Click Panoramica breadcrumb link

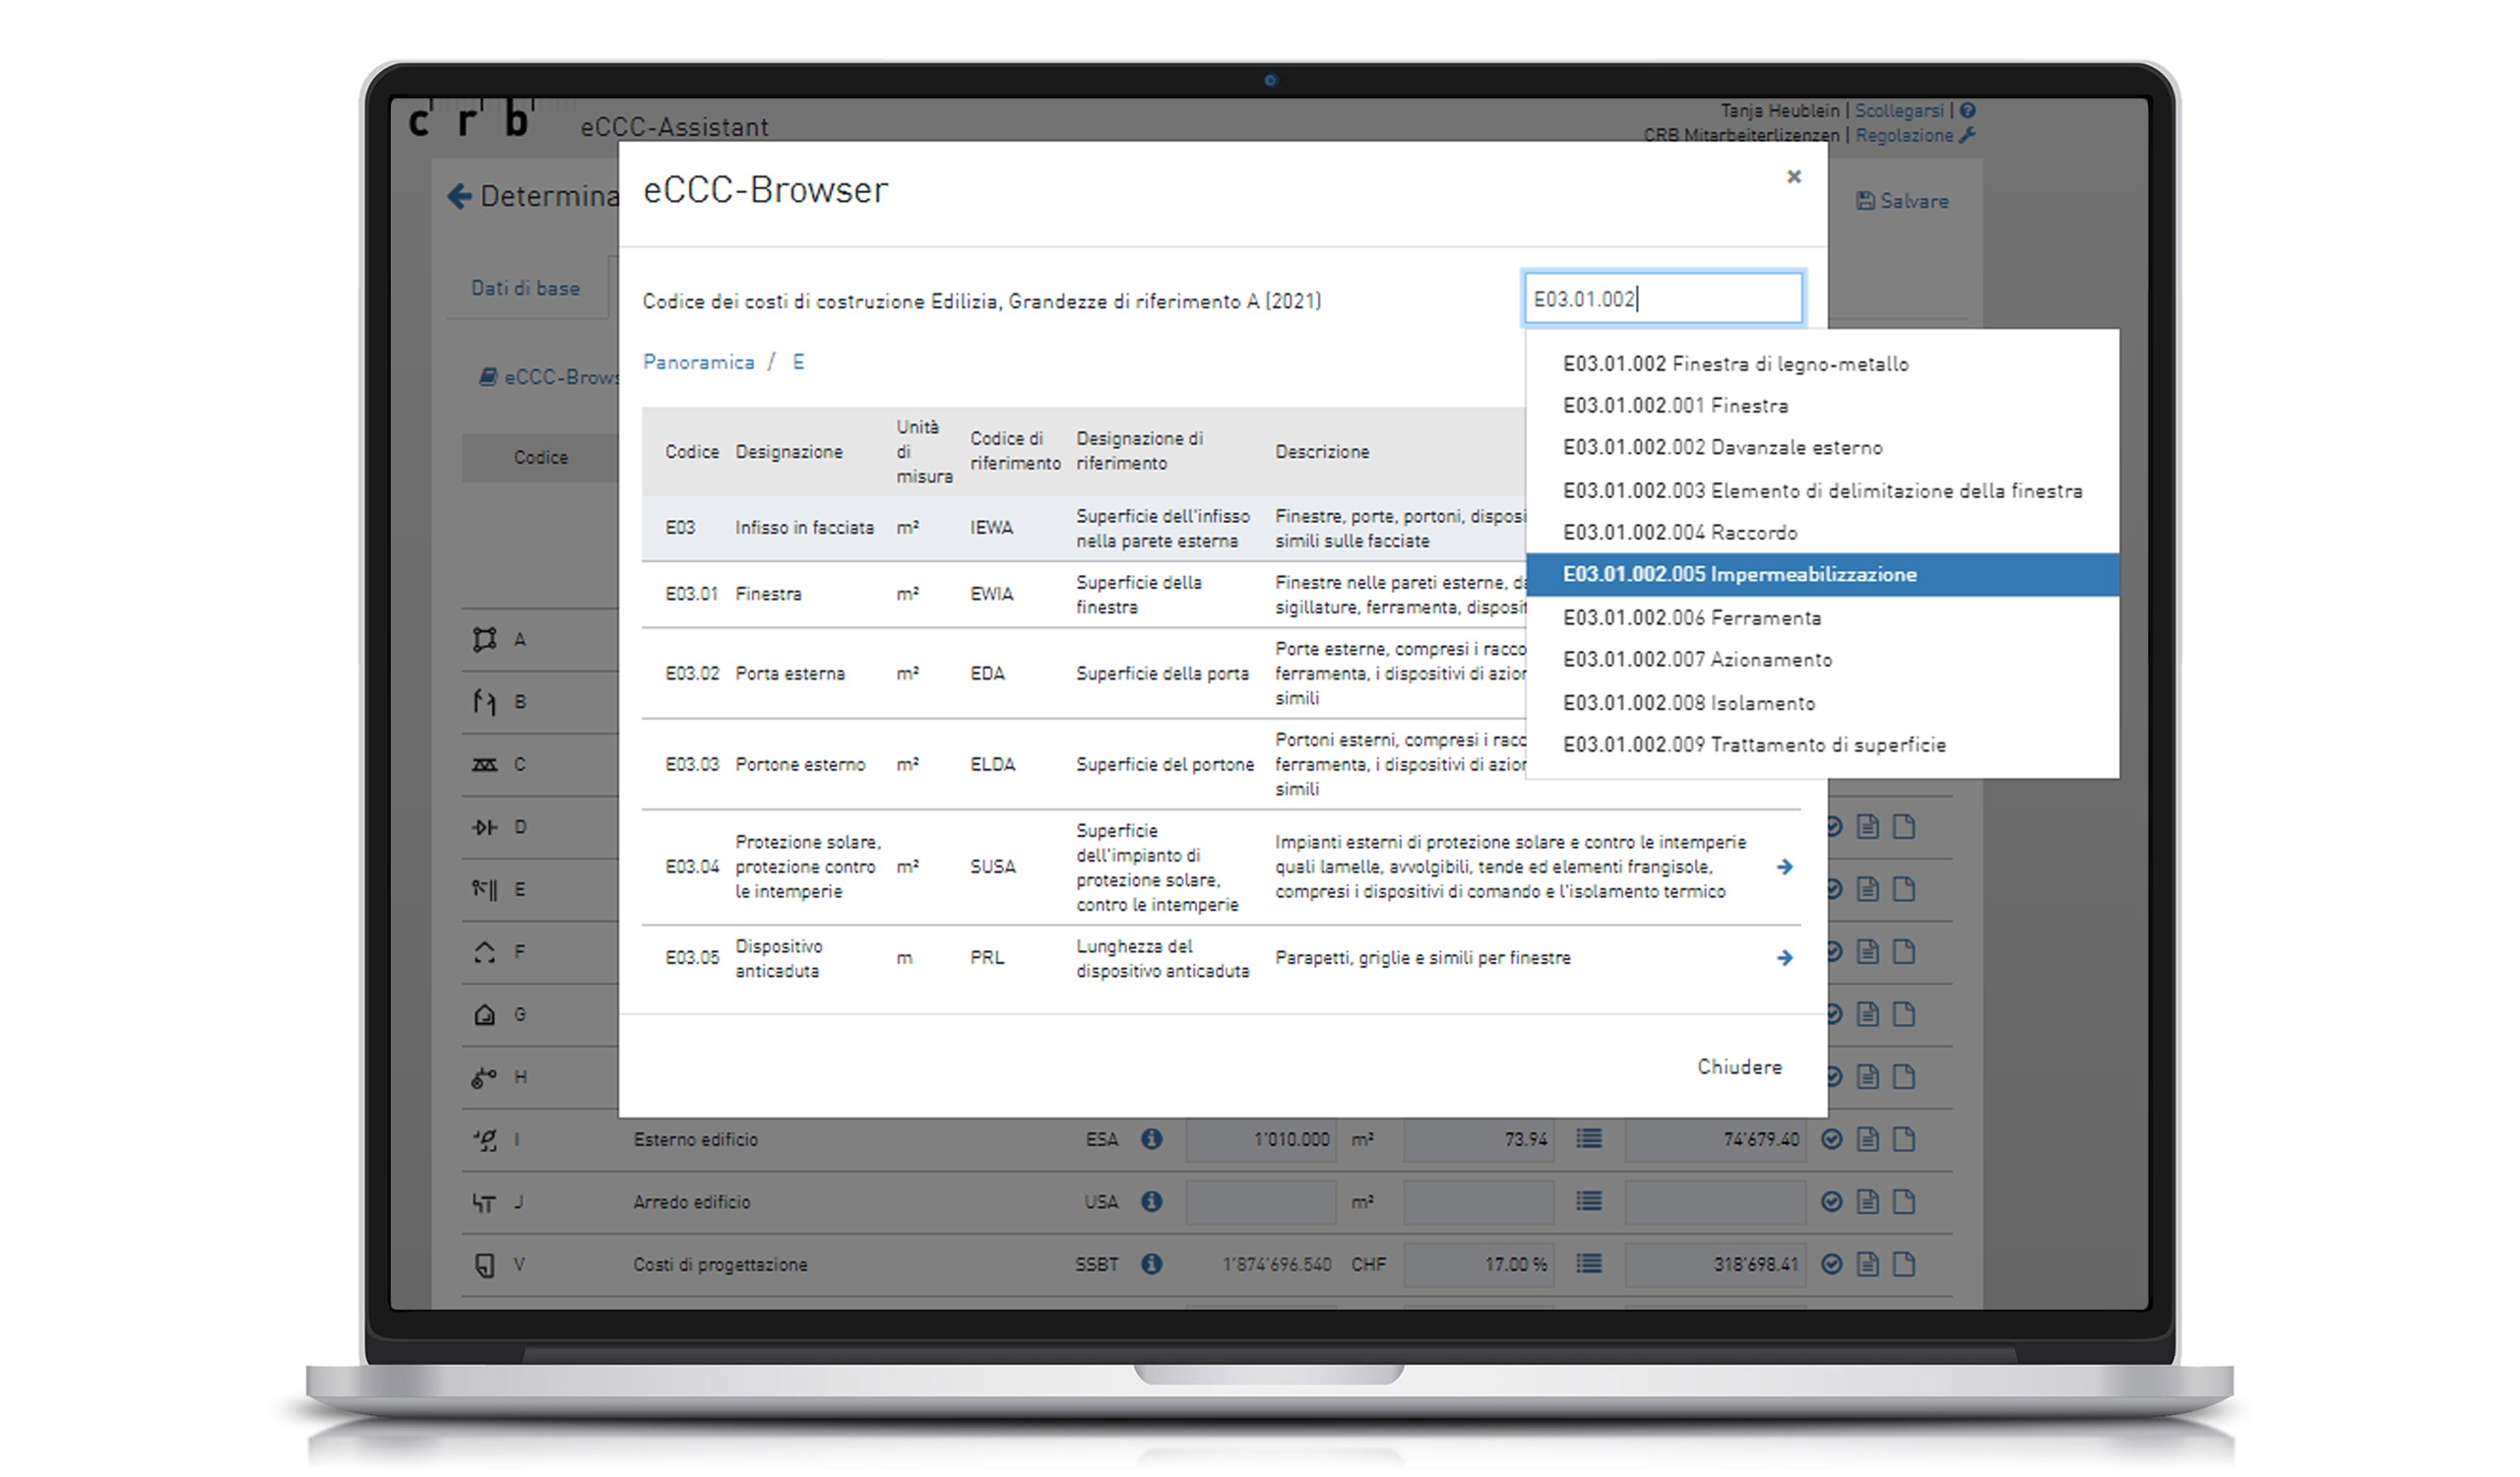(698, 362)
